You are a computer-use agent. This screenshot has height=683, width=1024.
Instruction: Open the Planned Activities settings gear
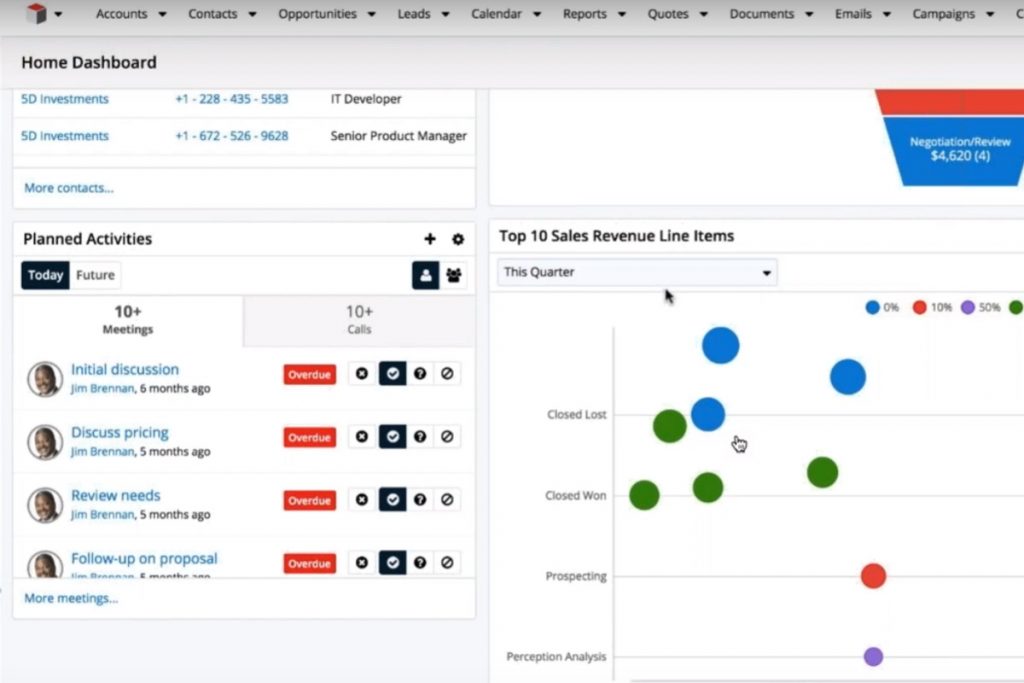click(458, 239)
